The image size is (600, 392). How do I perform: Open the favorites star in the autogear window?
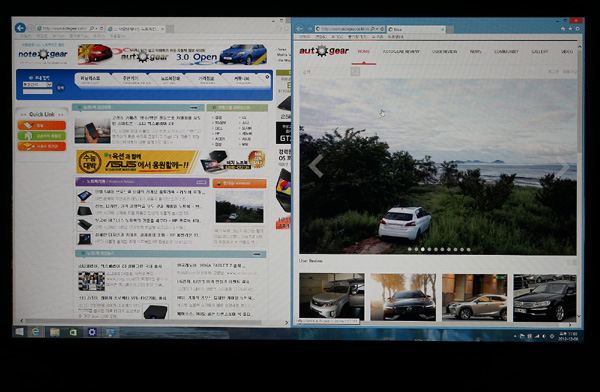(570, 29)
